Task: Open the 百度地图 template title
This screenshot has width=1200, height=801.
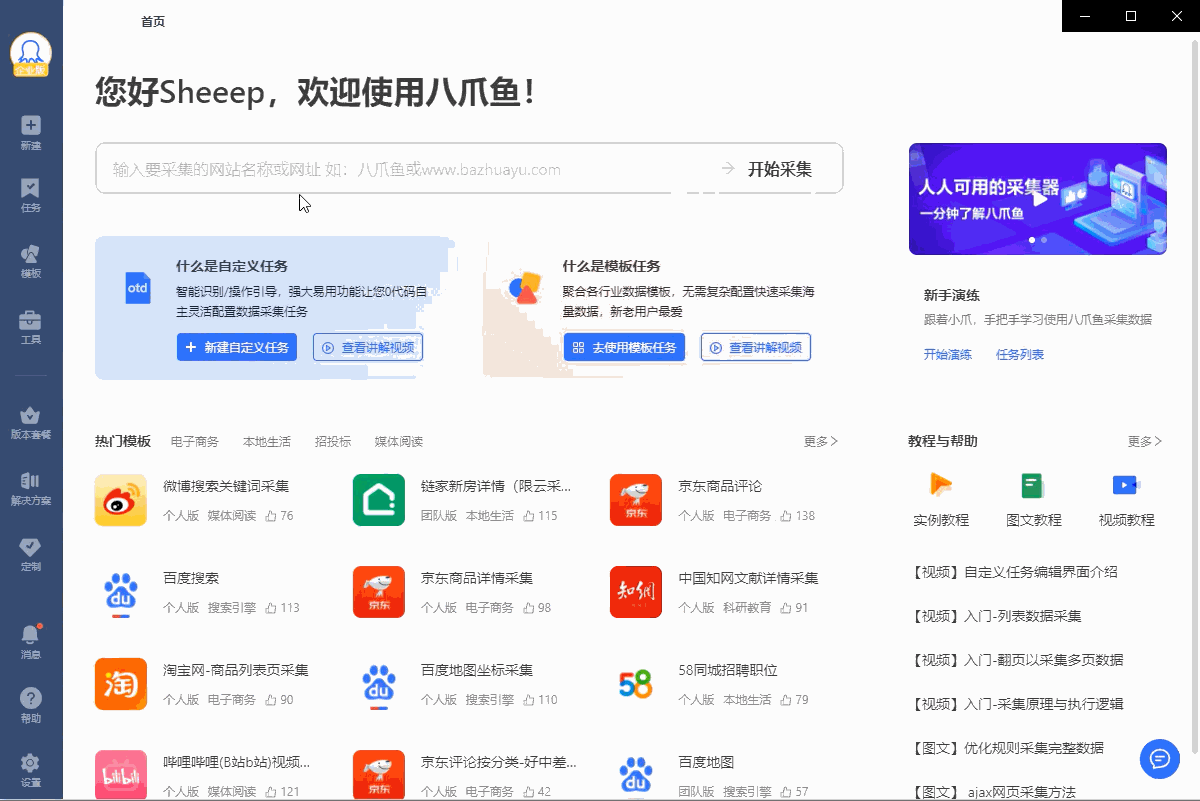Action: 706,762
